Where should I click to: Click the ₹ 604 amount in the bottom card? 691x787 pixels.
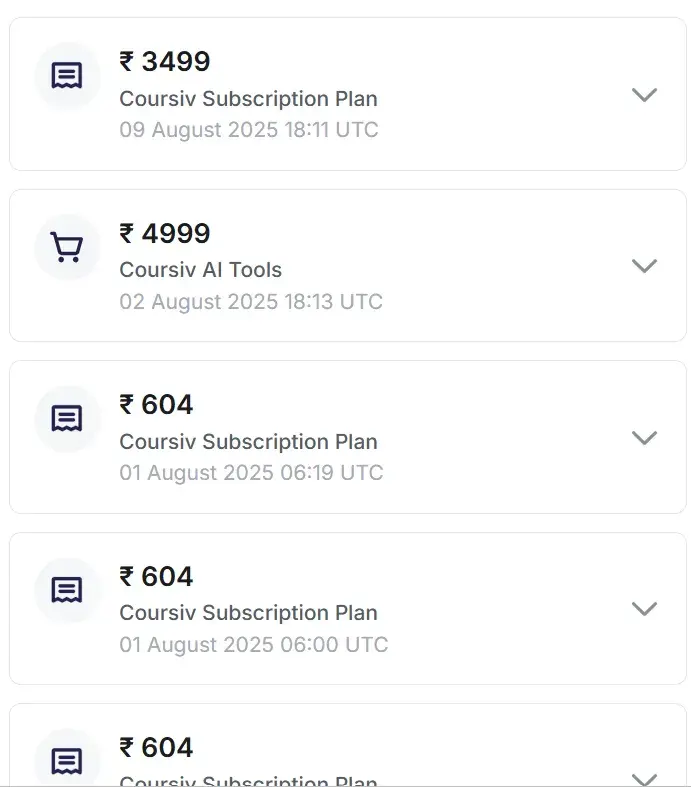pyautogui.click(x=156, y=747)
